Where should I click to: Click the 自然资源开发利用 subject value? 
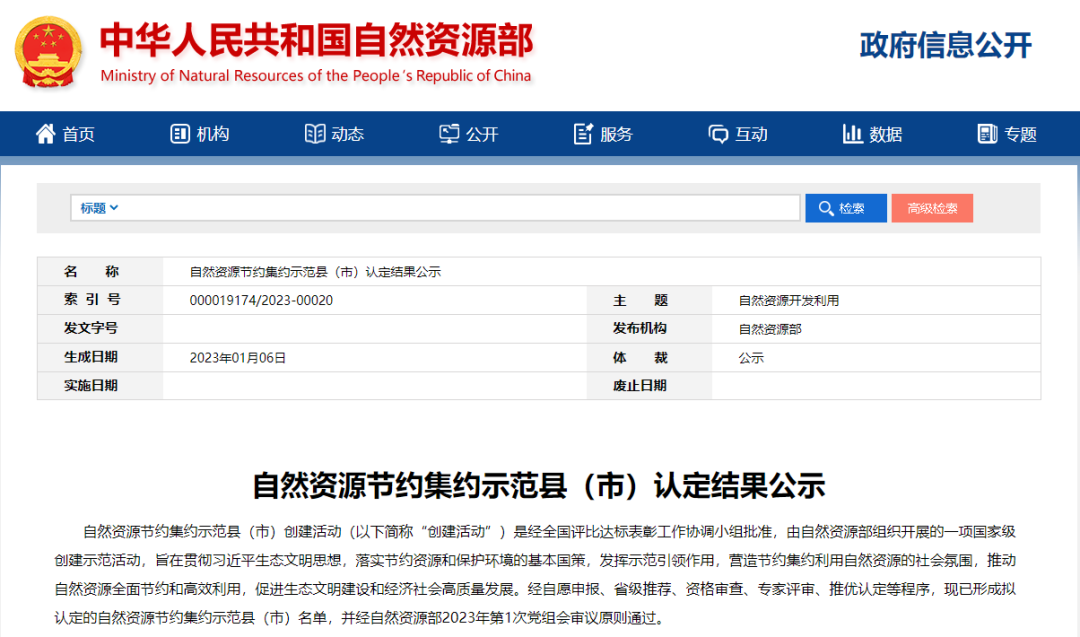pyautogui.click(x=789, y=300)
